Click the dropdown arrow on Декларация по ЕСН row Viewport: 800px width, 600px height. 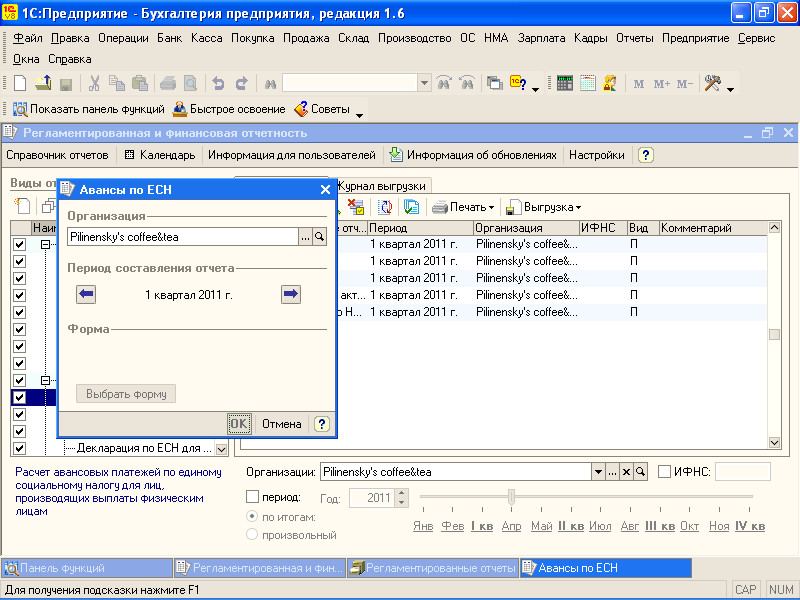pyautogui.click(x=221, y=449)
